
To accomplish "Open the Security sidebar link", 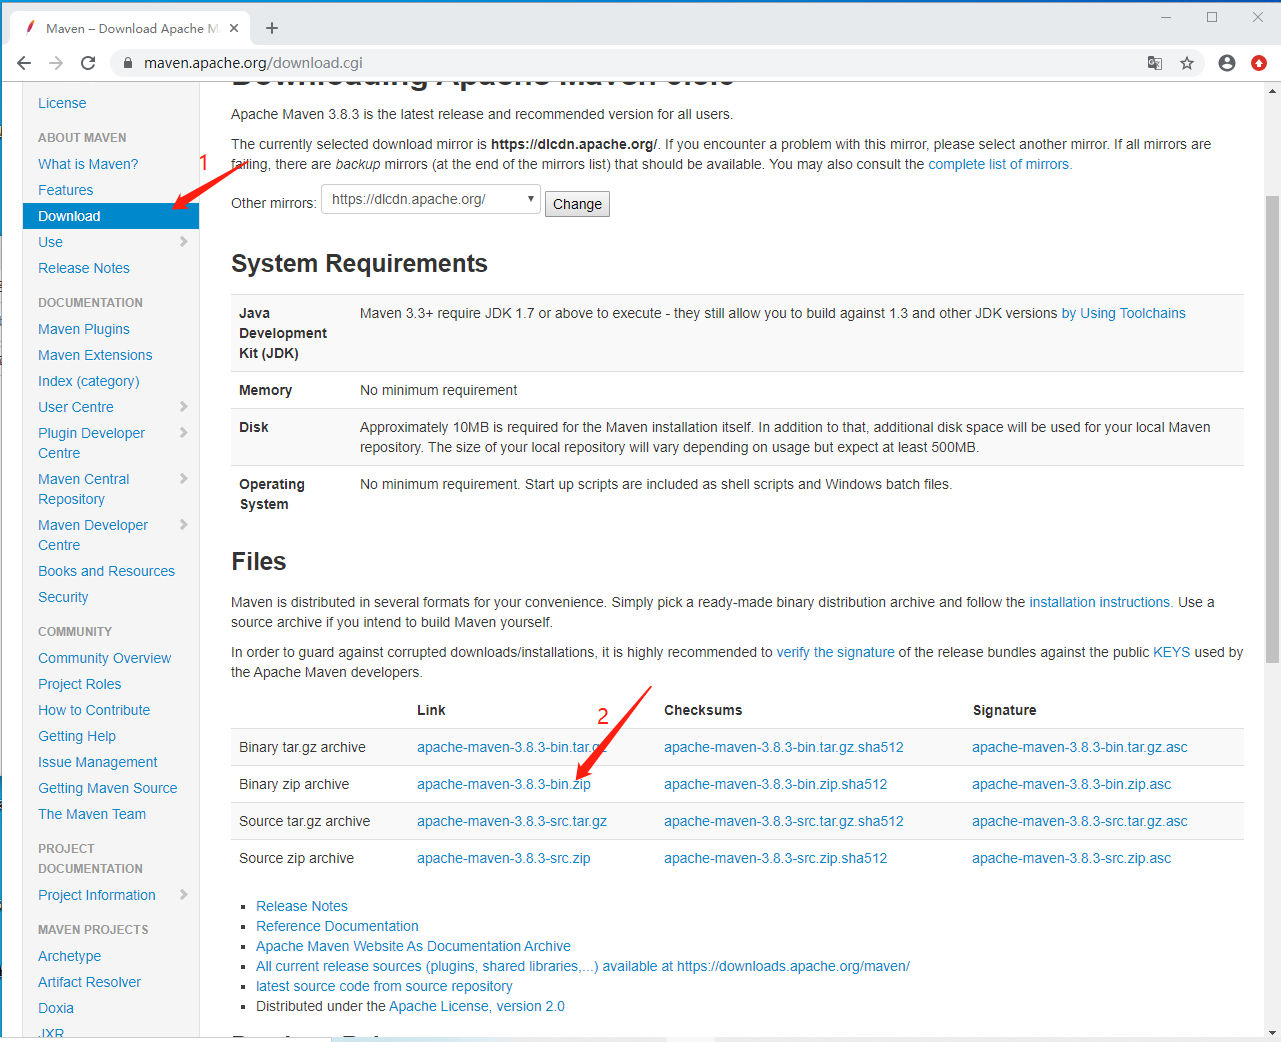I will click(63, 597).
